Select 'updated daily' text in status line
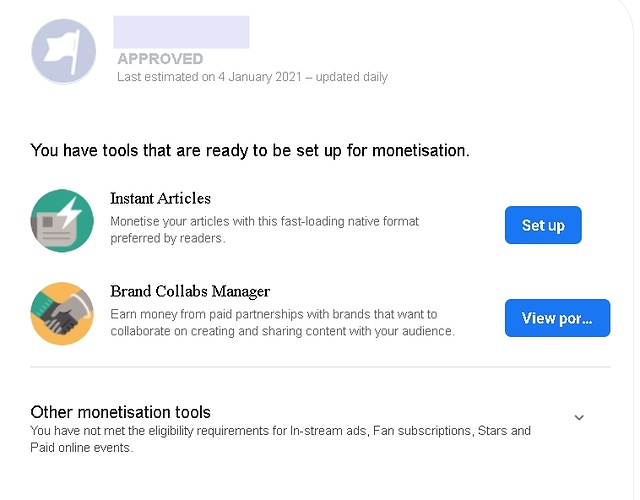The height and width of the screenshot is (500, 640). 351,77
